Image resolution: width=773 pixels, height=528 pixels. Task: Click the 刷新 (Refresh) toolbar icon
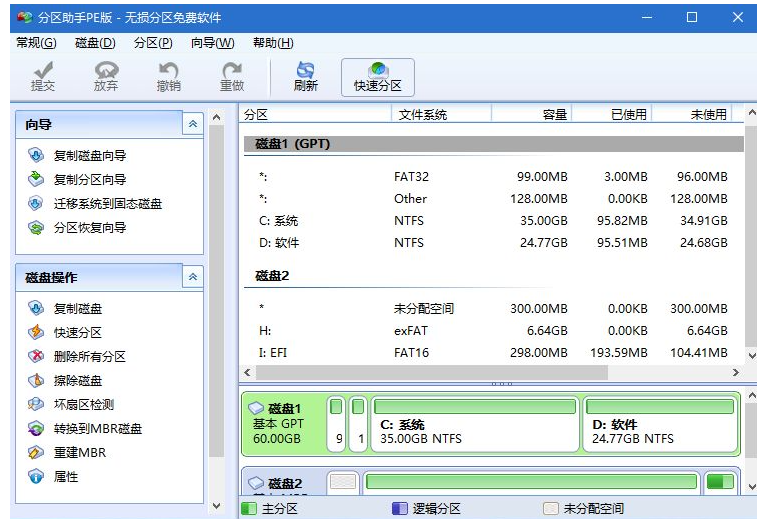pos(305,76)
